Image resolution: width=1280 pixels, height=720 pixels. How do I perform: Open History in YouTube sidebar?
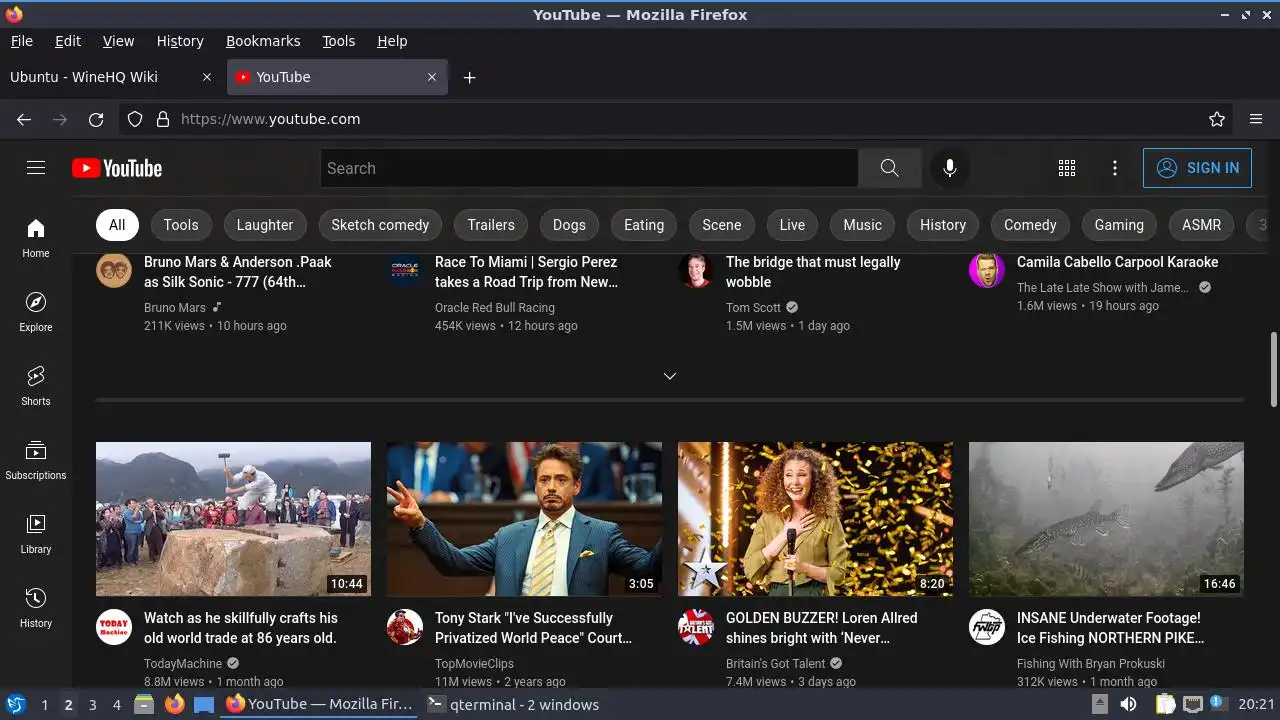(x=36, y=608)
